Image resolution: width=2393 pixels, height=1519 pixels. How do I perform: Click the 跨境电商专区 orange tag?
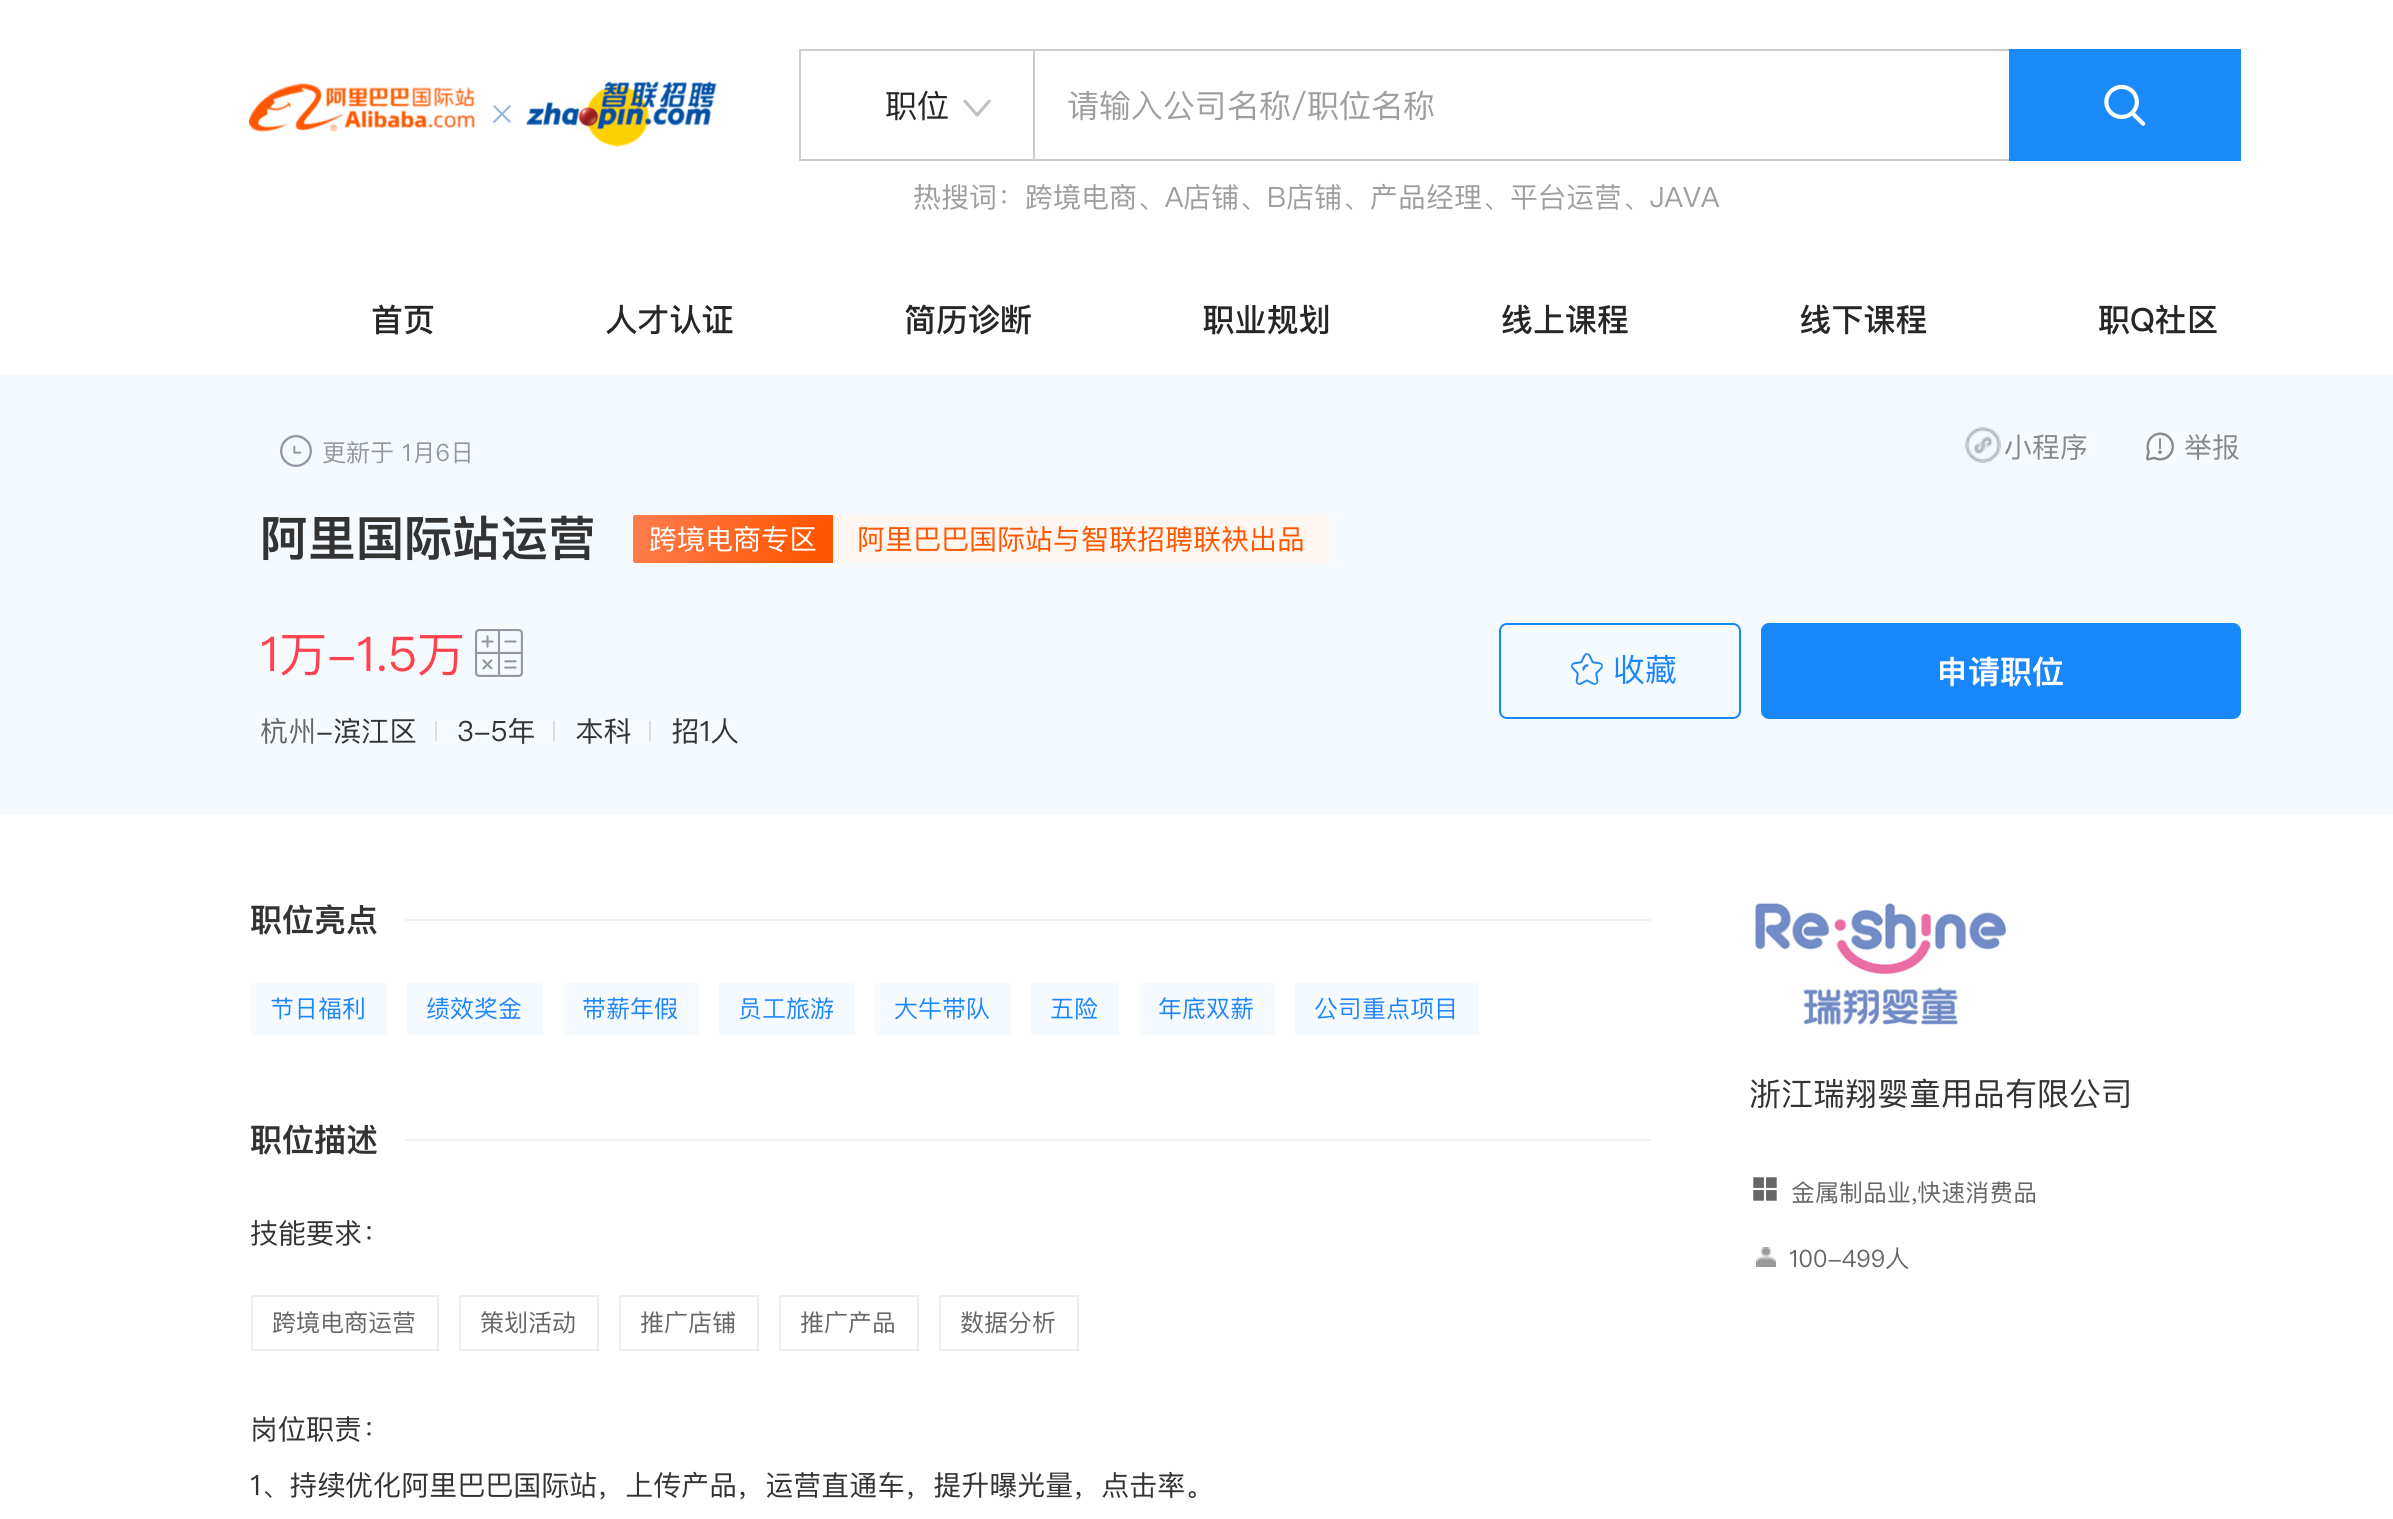point(732,540)
